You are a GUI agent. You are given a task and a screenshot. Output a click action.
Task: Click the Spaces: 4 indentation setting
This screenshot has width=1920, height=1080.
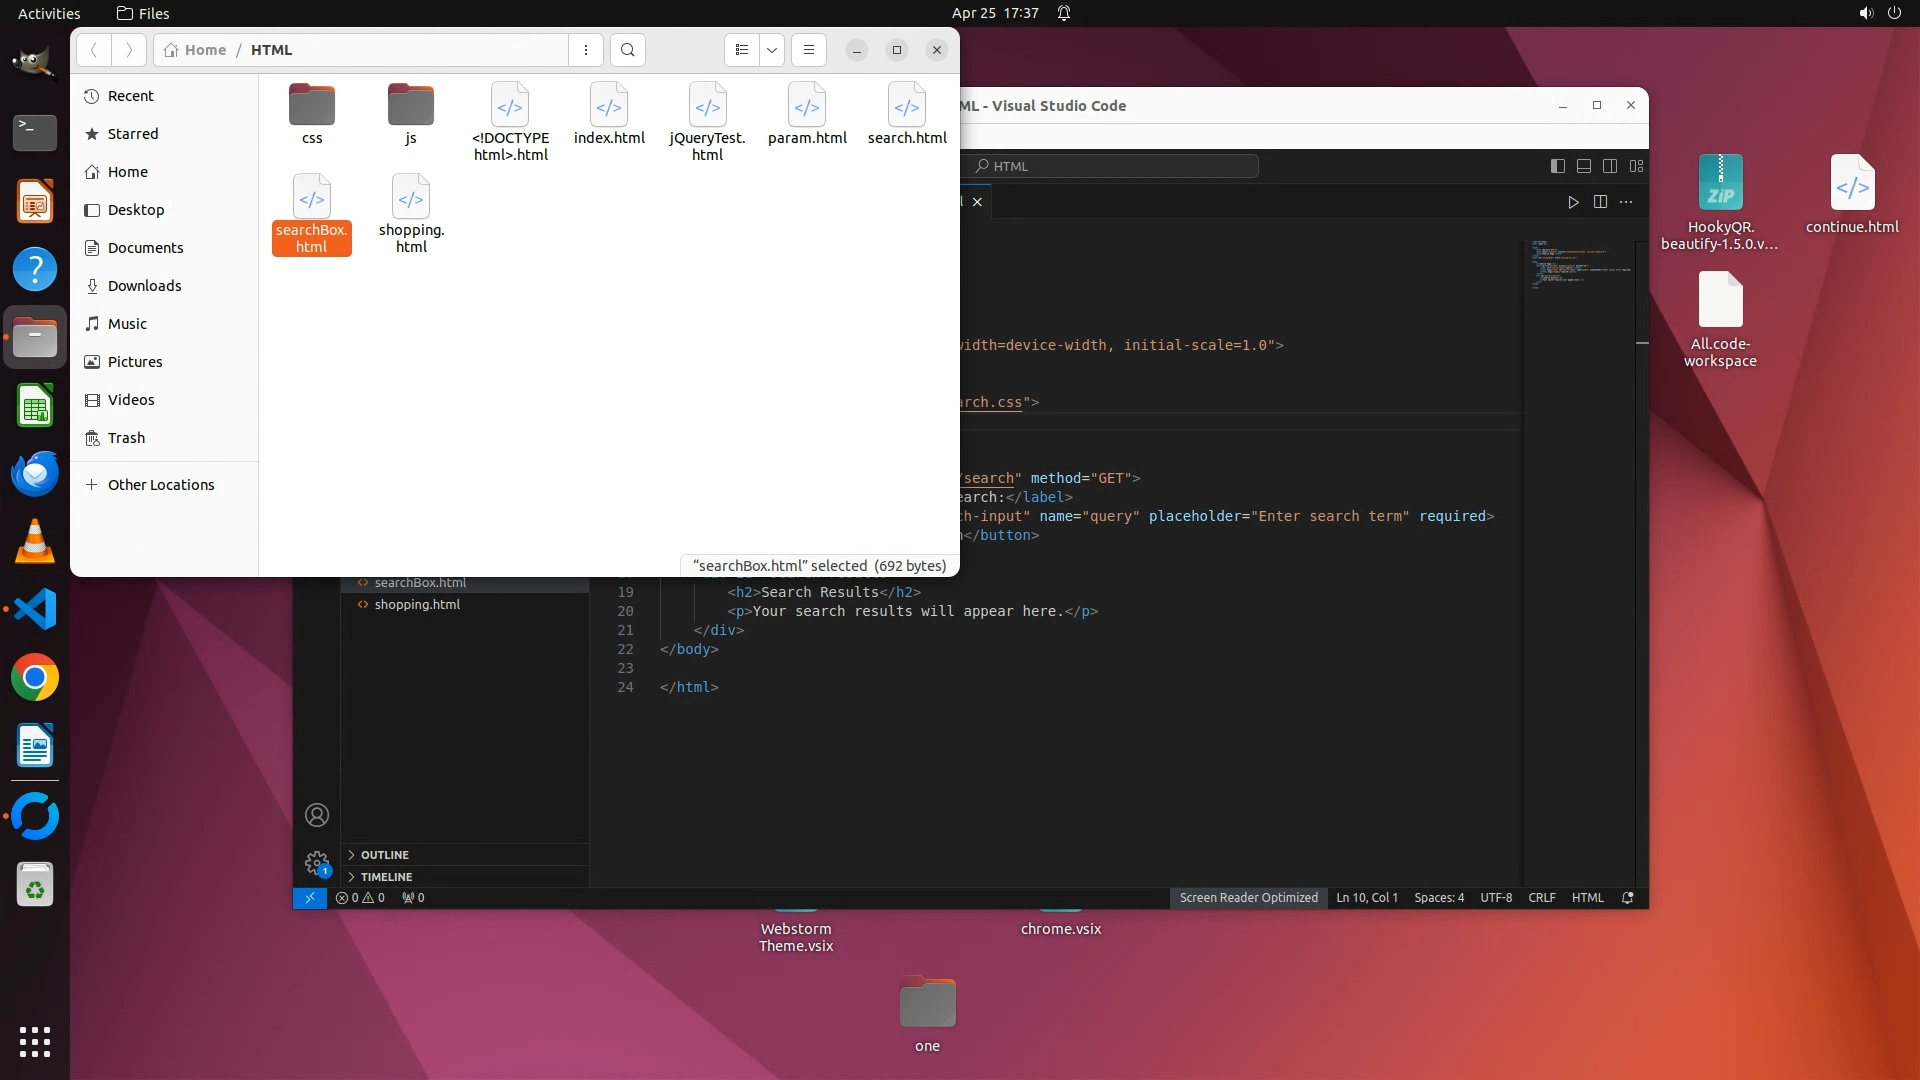[x=1438, y=898]
